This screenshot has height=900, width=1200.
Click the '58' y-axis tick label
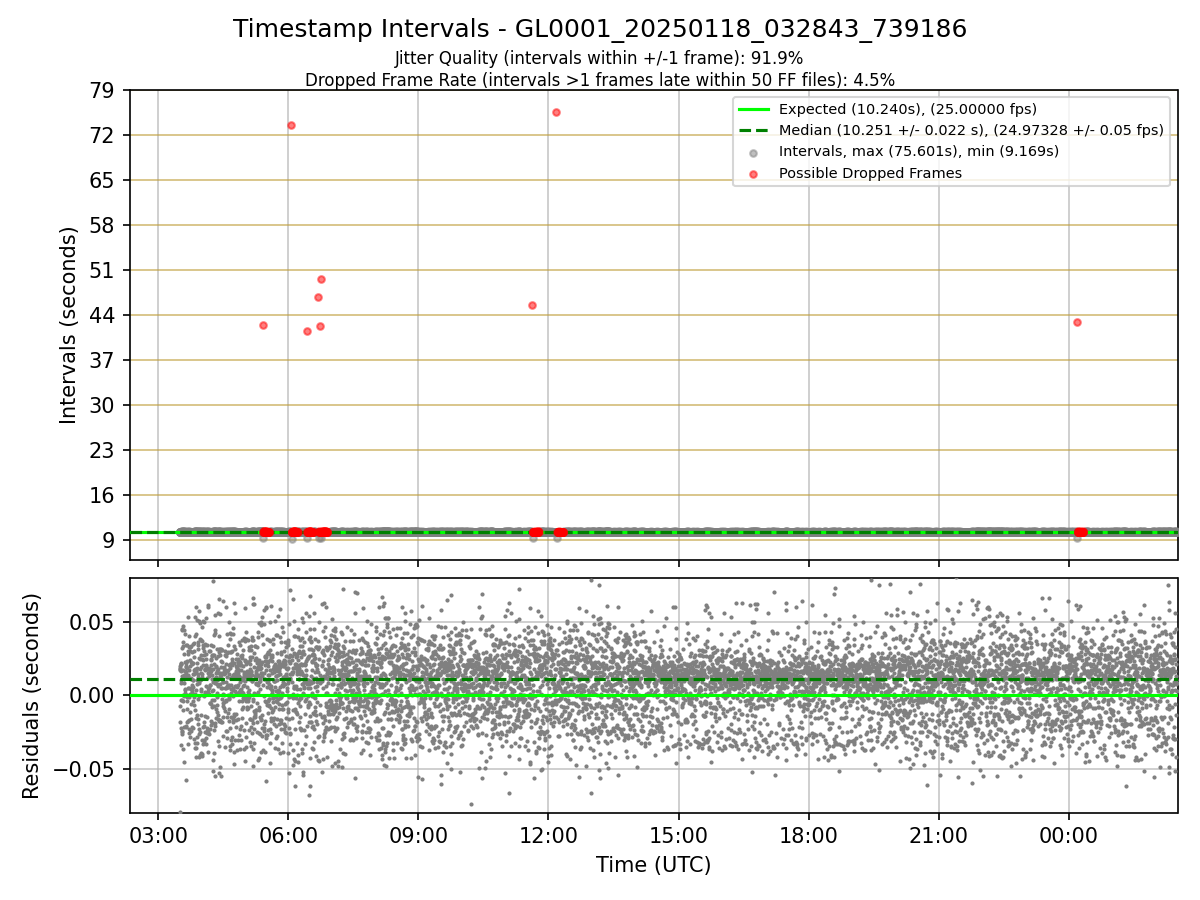pos(104,225)
